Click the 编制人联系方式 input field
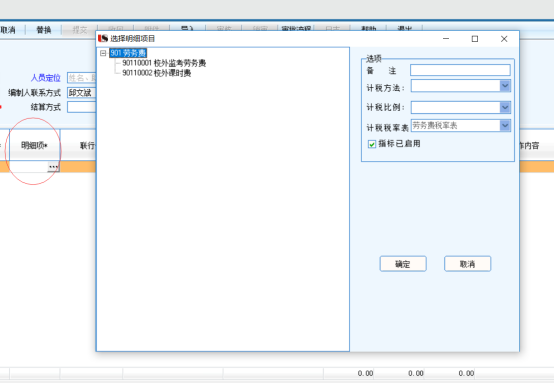 82,93
